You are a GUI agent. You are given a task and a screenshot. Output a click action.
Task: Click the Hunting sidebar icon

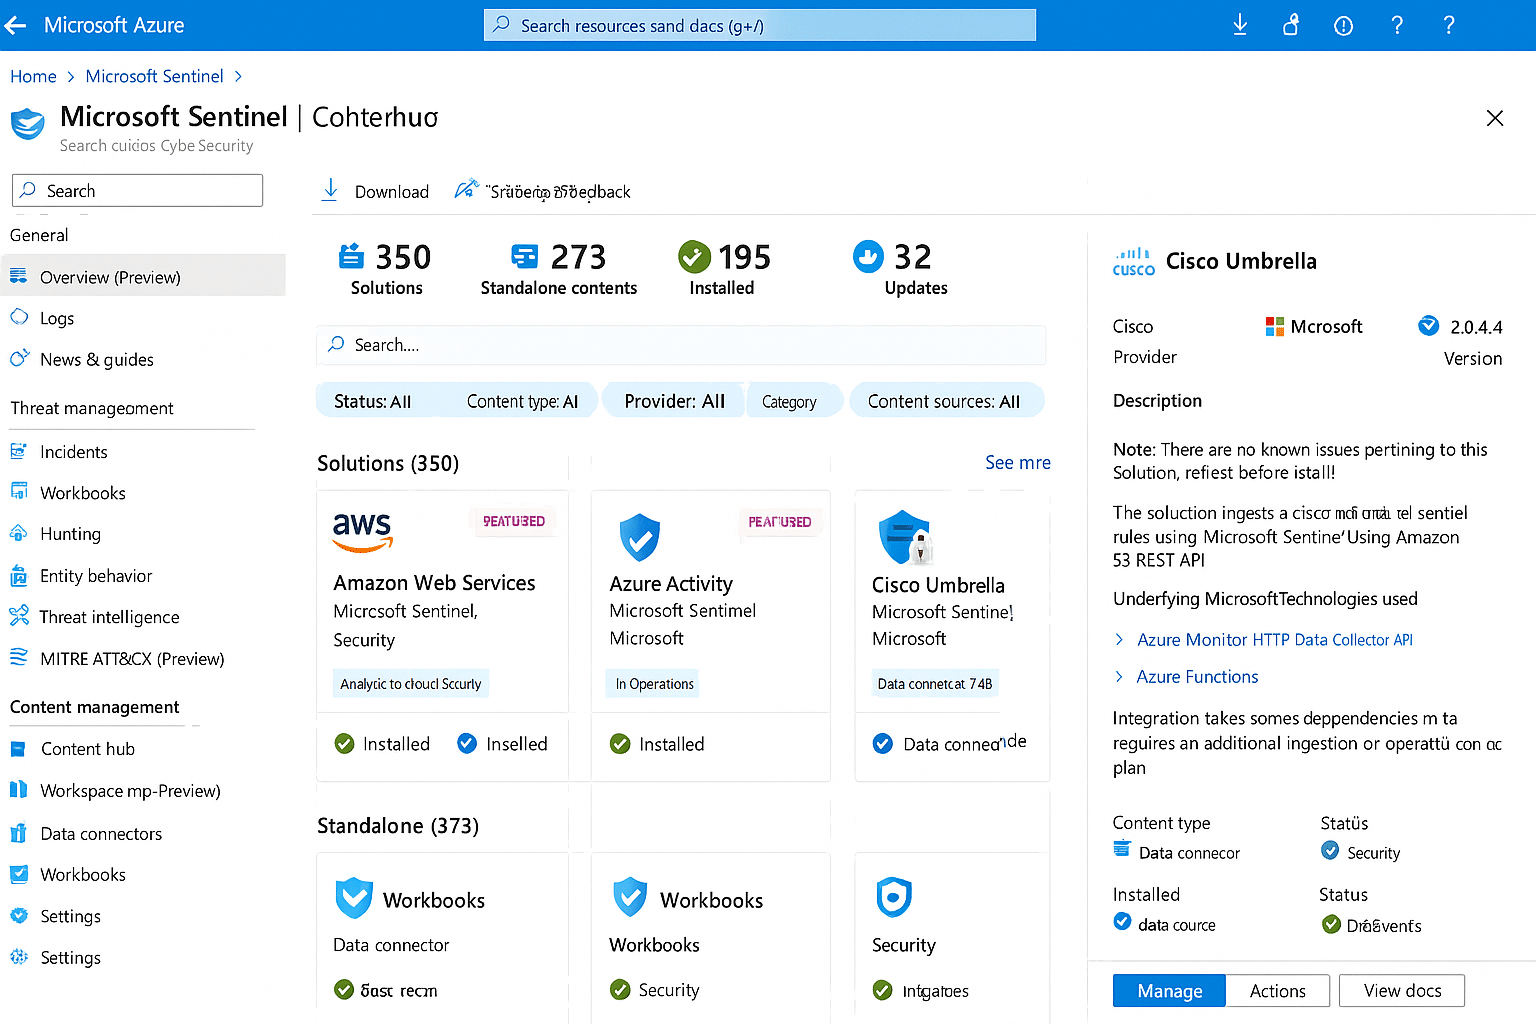[x=19, y=533]
